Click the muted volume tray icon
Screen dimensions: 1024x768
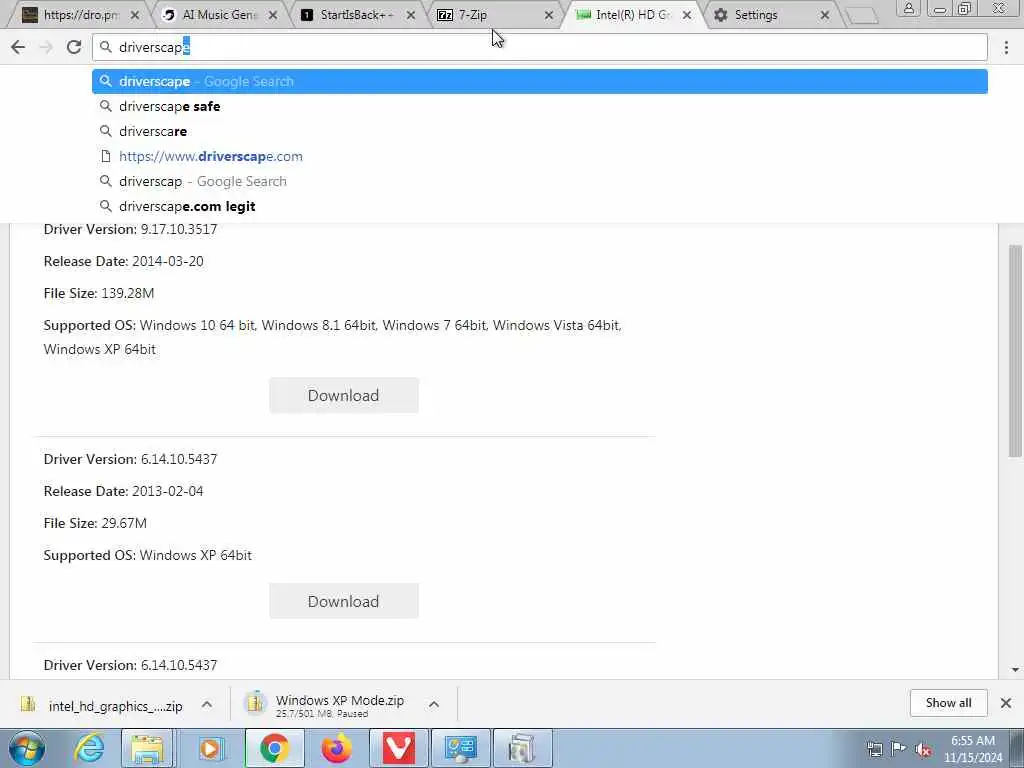[923, 749]
